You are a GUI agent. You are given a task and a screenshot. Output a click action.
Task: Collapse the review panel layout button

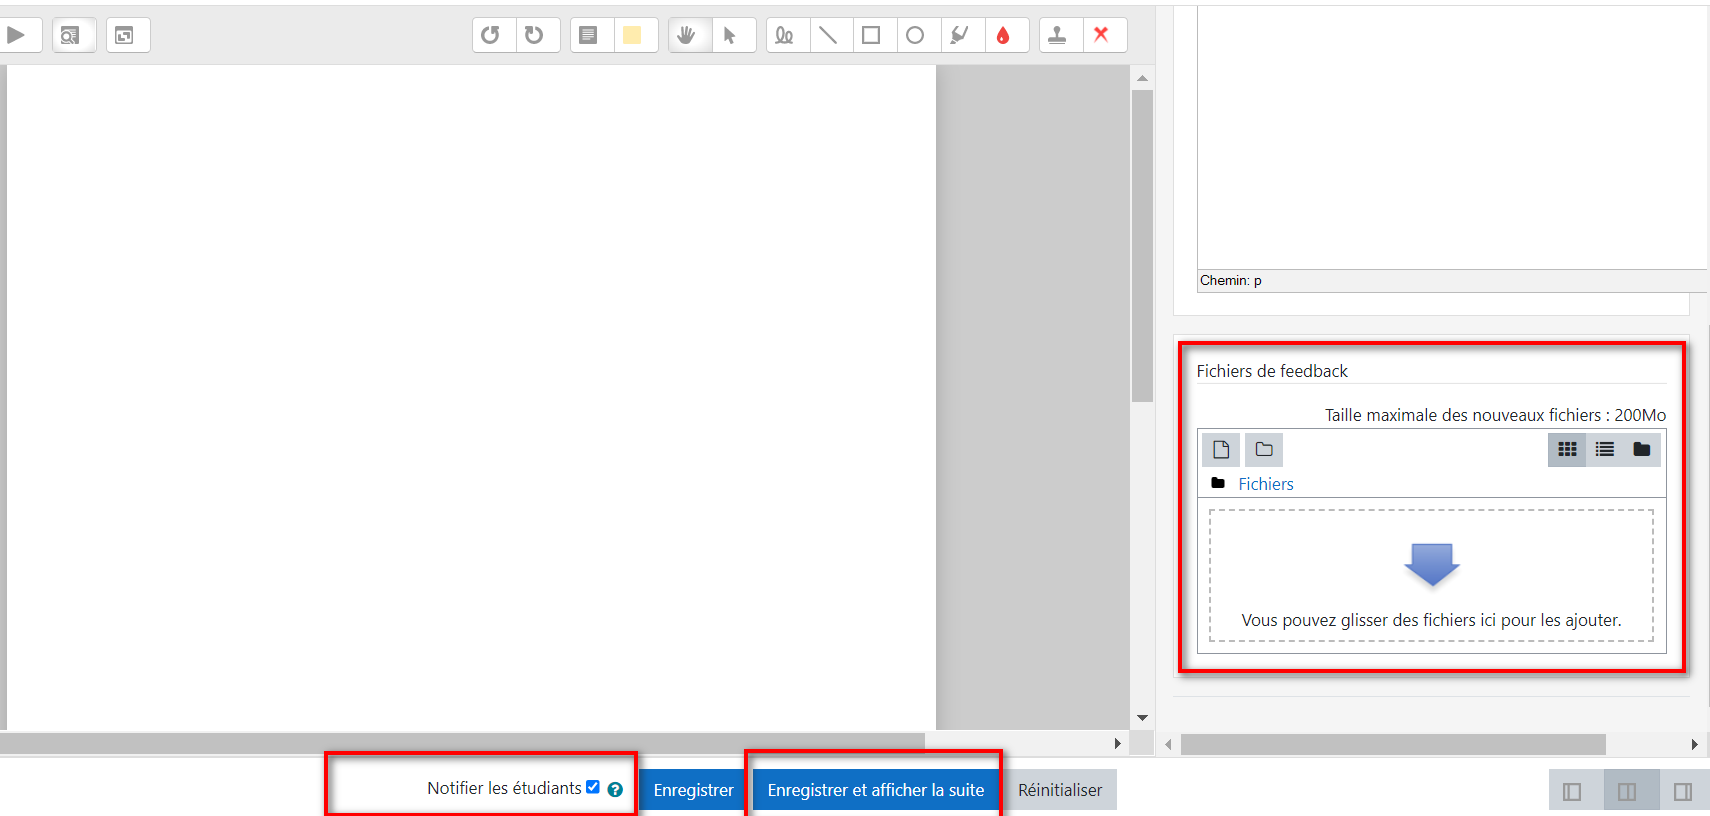coord(1572,792)
